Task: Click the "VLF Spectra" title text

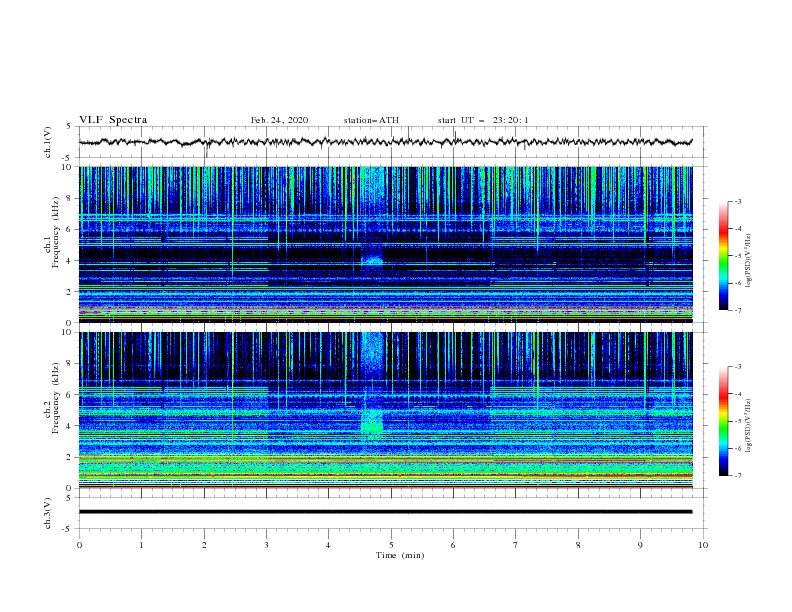Action: 113,120
